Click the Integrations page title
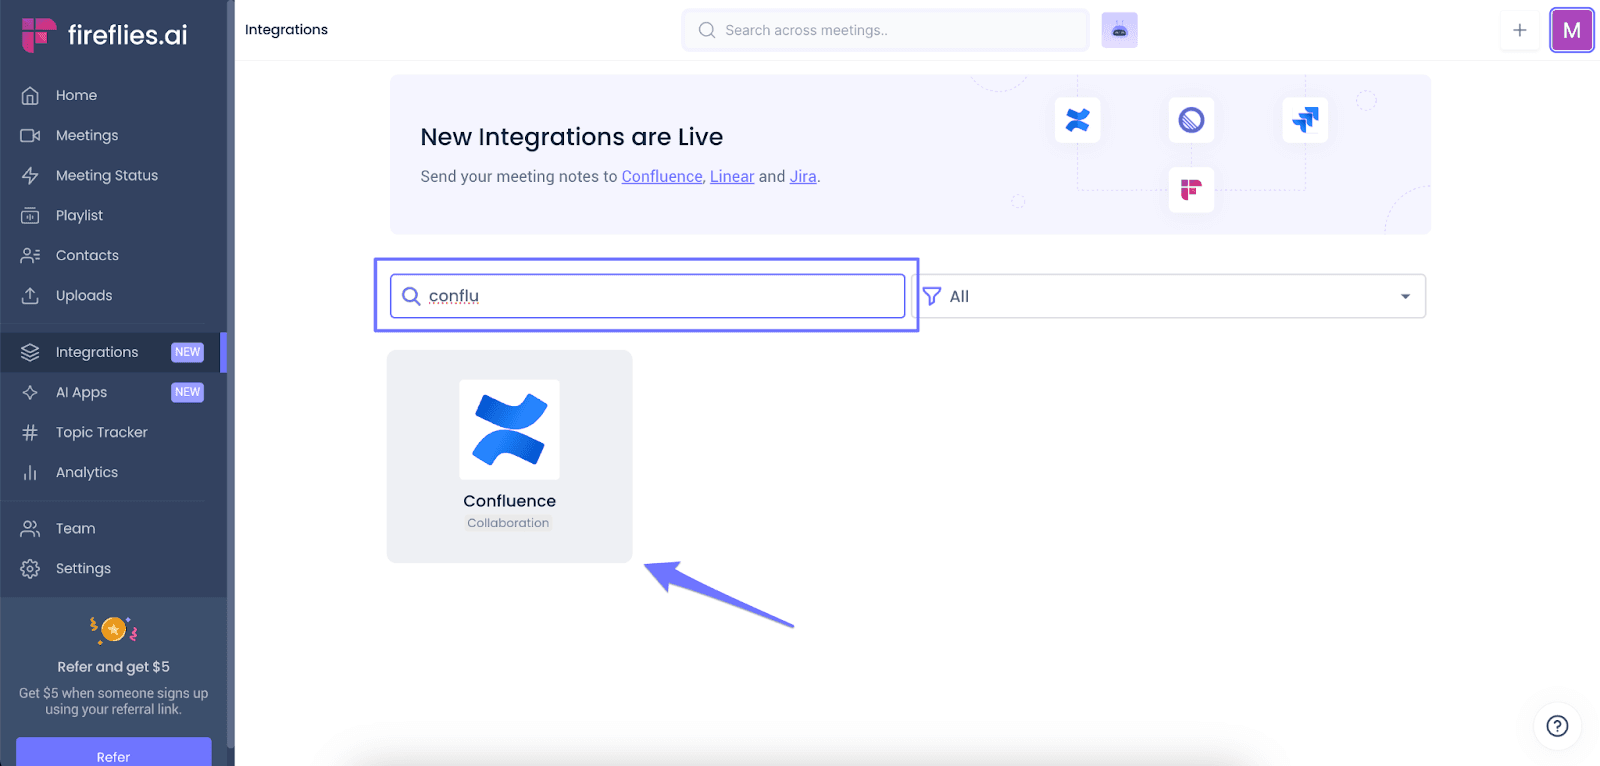 point(286,30)
